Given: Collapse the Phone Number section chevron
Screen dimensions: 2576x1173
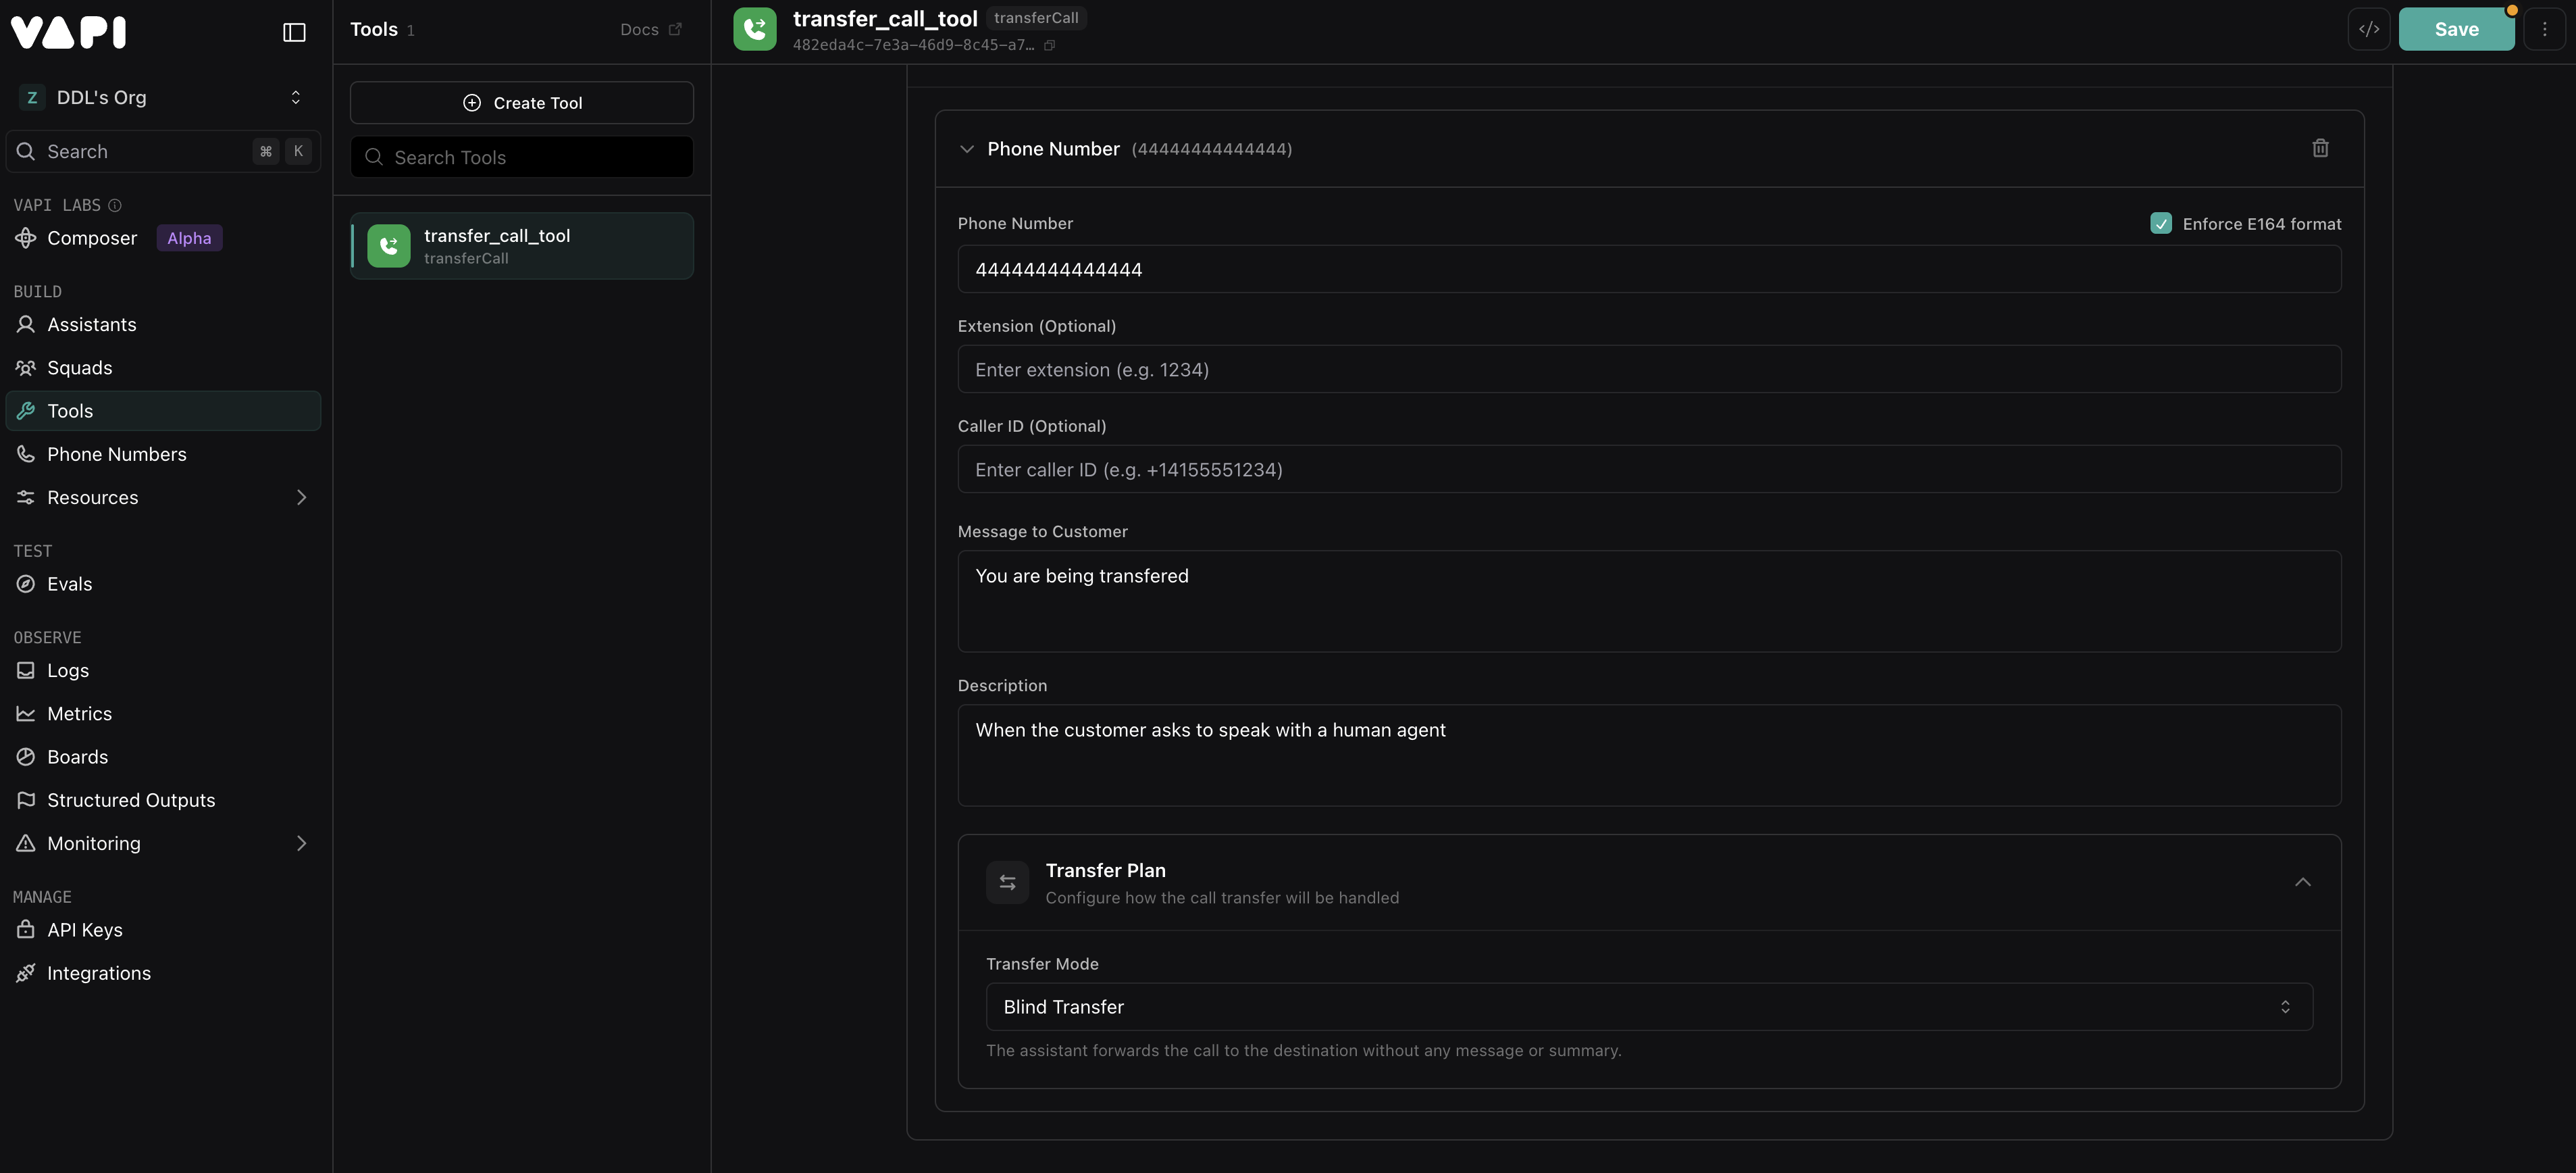Looking at the screenshot, I should point(966,149).
